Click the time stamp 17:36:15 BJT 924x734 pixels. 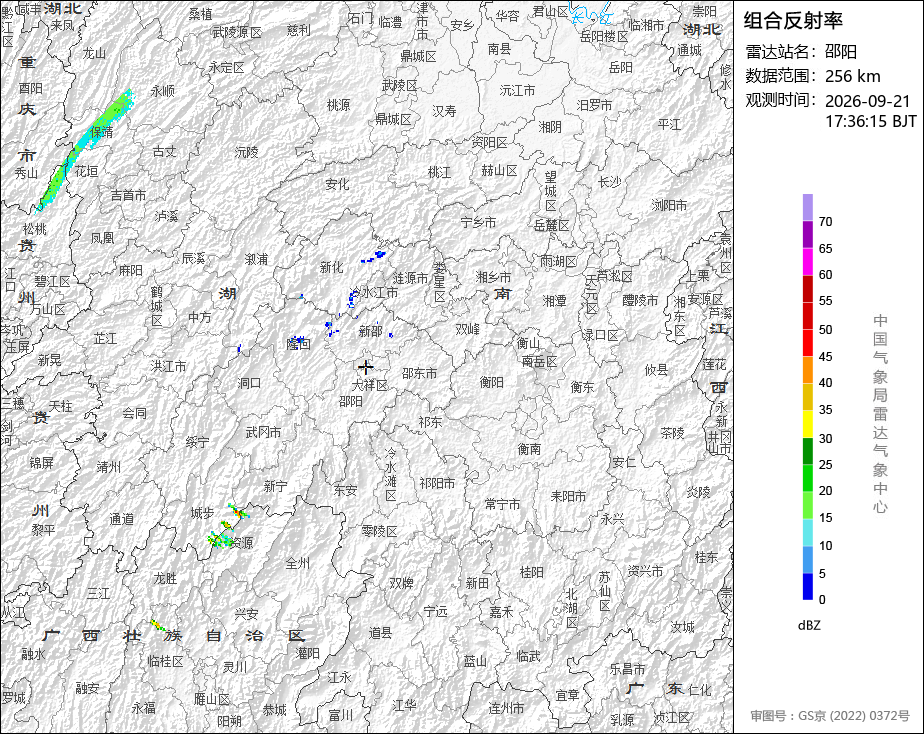tap(870, 121)
